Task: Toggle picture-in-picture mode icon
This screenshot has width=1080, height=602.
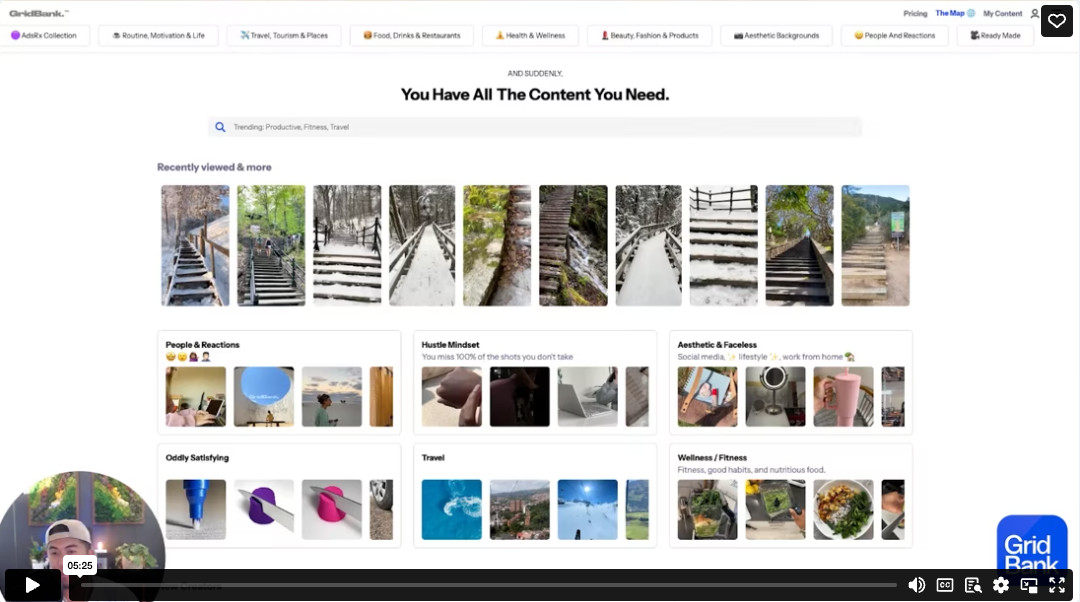Action: [x=1029, y=585]
